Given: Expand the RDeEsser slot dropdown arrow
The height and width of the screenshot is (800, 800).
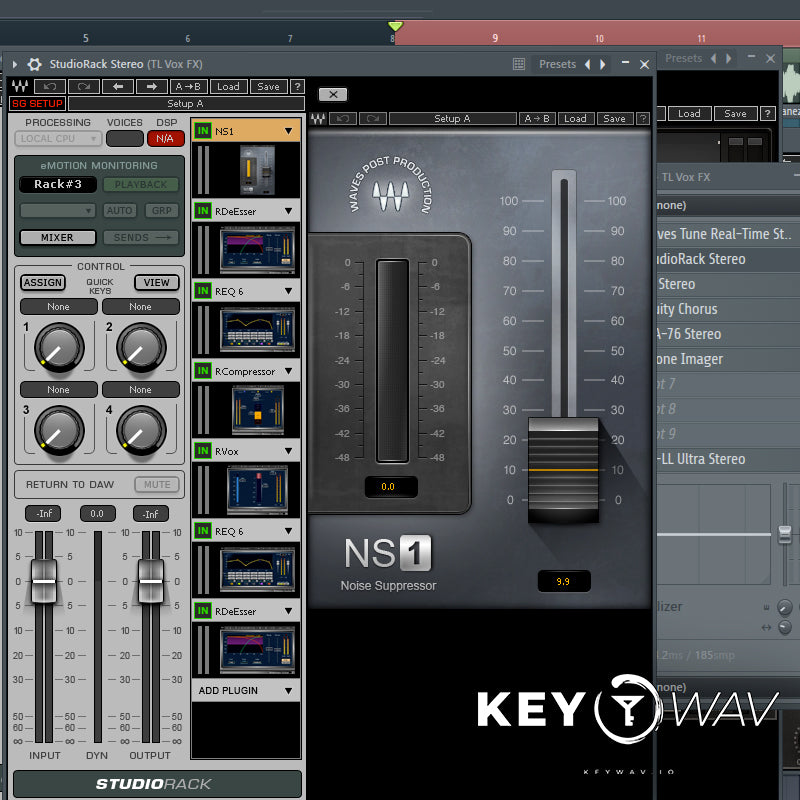Looking at the screenshot, I should [x=289, y=211].
